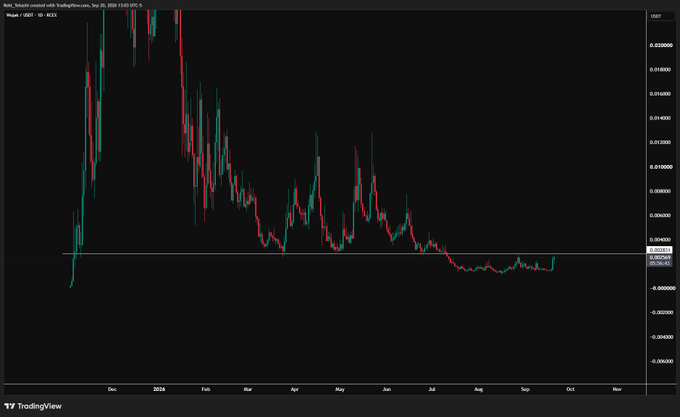Click the 0.006000 price axis label
This screenshot has height=417, width=680.
tap(661, 215)
